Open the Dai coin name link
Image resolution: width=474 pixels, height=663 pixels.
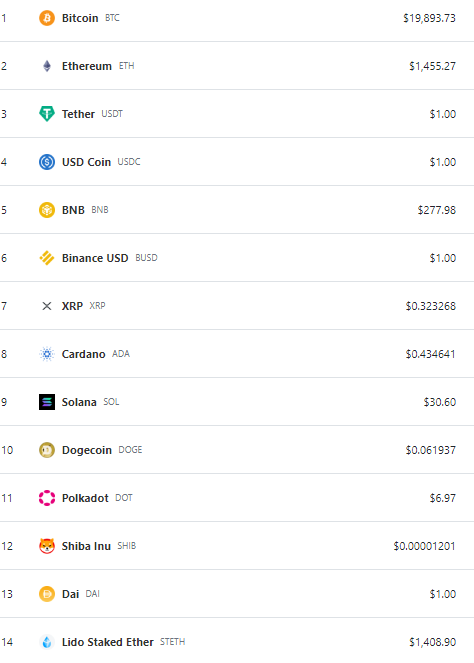(70, 594)
